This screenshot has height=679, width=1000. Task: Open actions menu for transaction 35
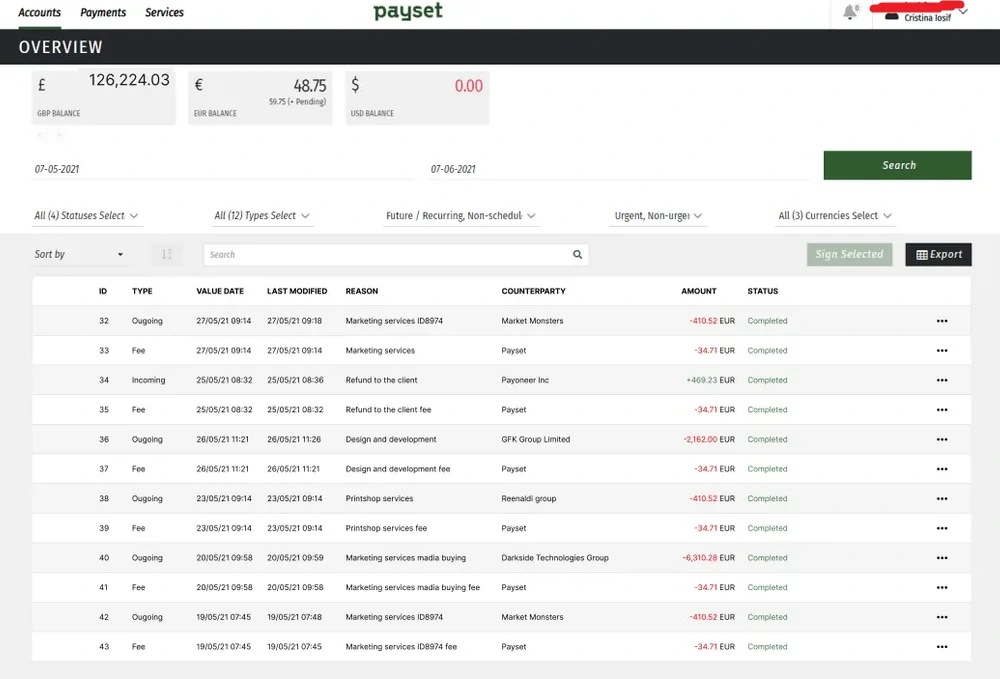coord(941,410)
